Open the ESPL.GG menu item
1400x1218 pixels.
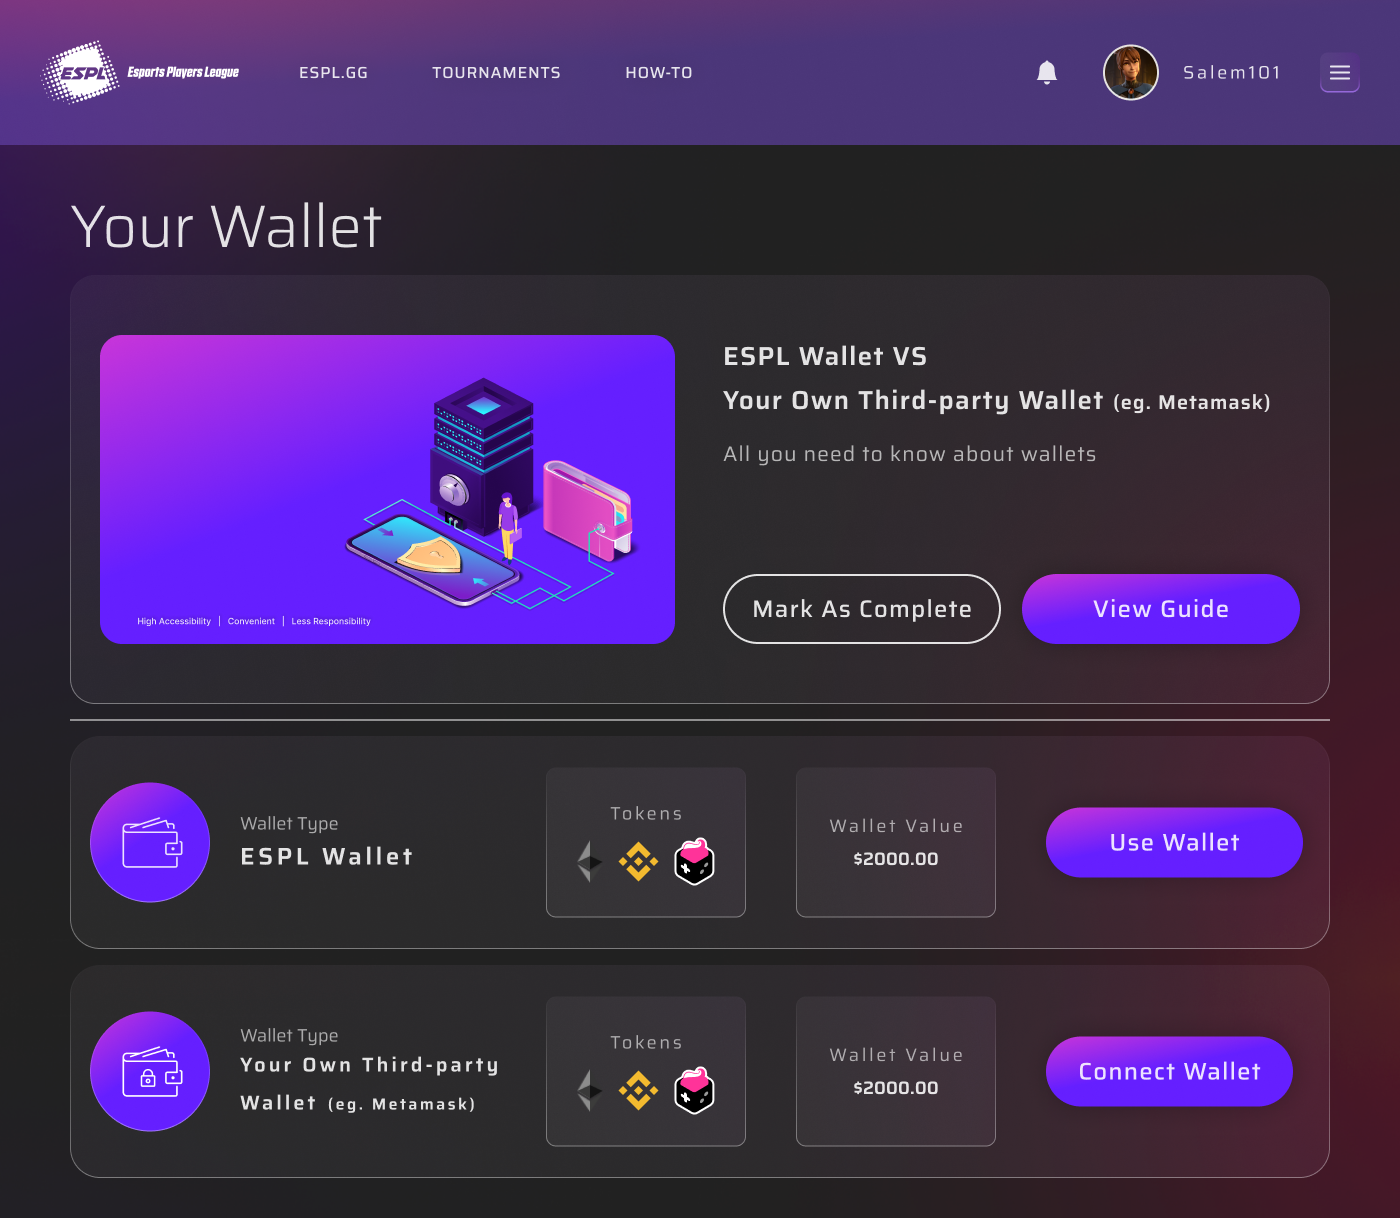[x=333, y=73]
